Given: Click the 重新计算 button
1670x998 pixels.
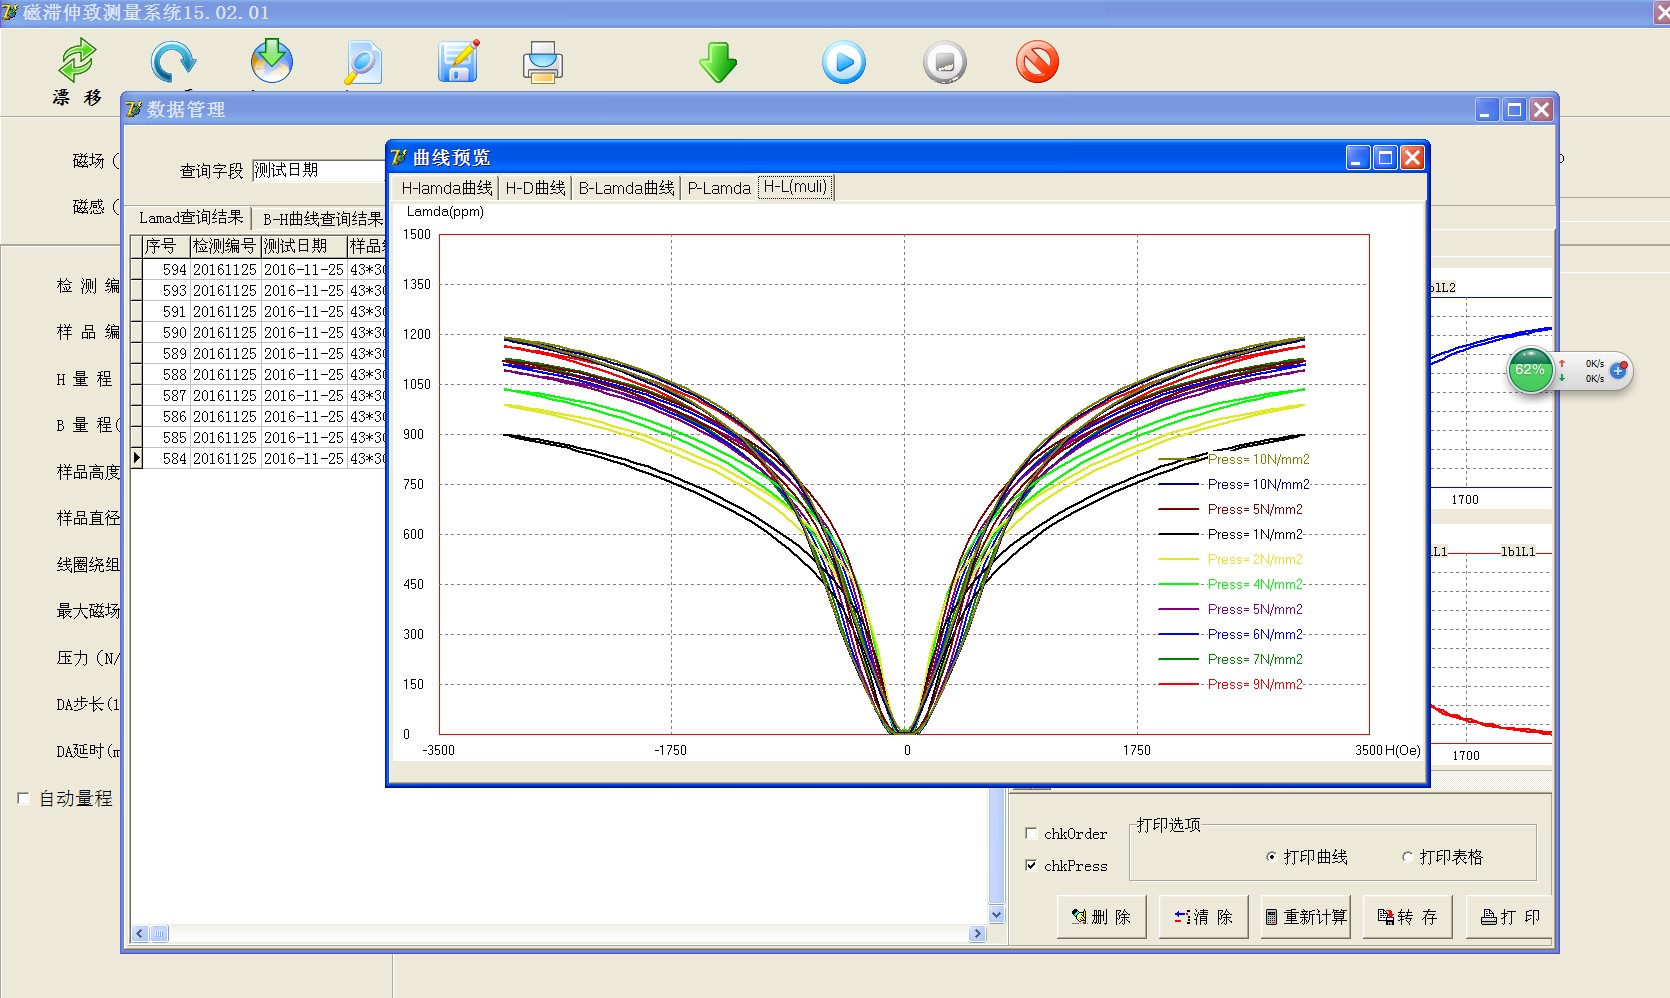Looking at the screenshot, I should 1305,917.
